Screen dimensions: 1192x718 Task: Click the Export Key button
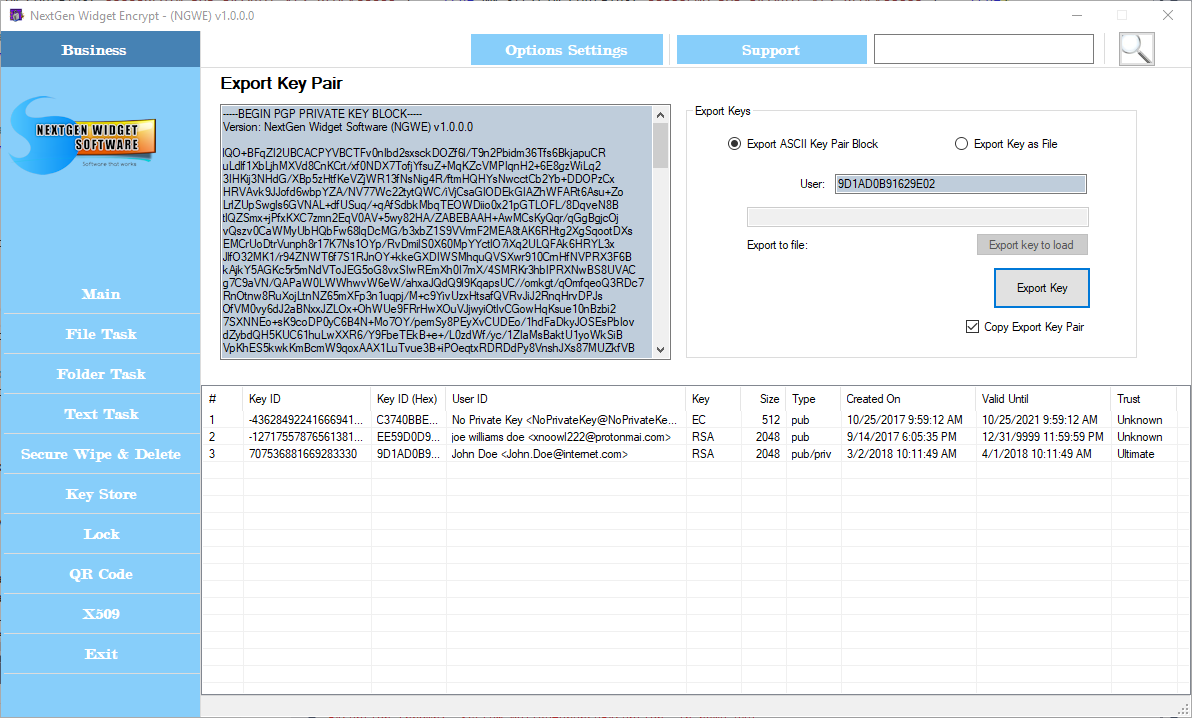coord(1041,288)
